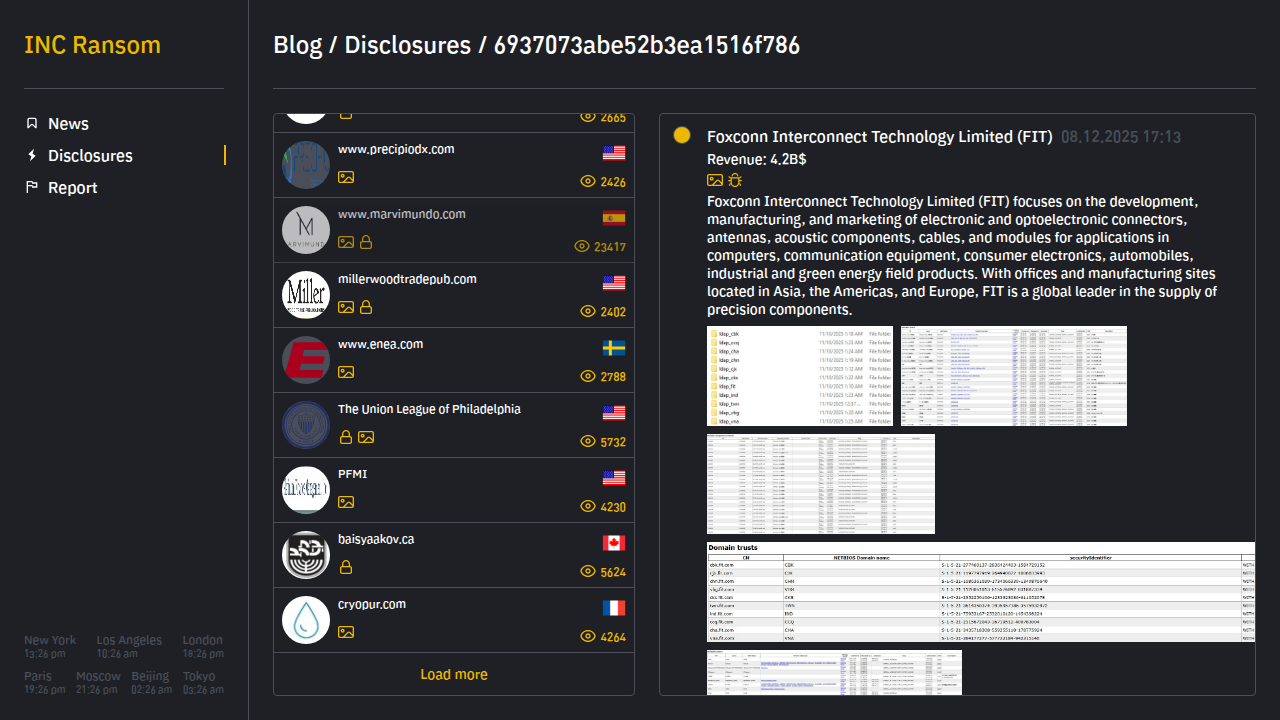Select the Disclosures sidebar item

(90, 156)
